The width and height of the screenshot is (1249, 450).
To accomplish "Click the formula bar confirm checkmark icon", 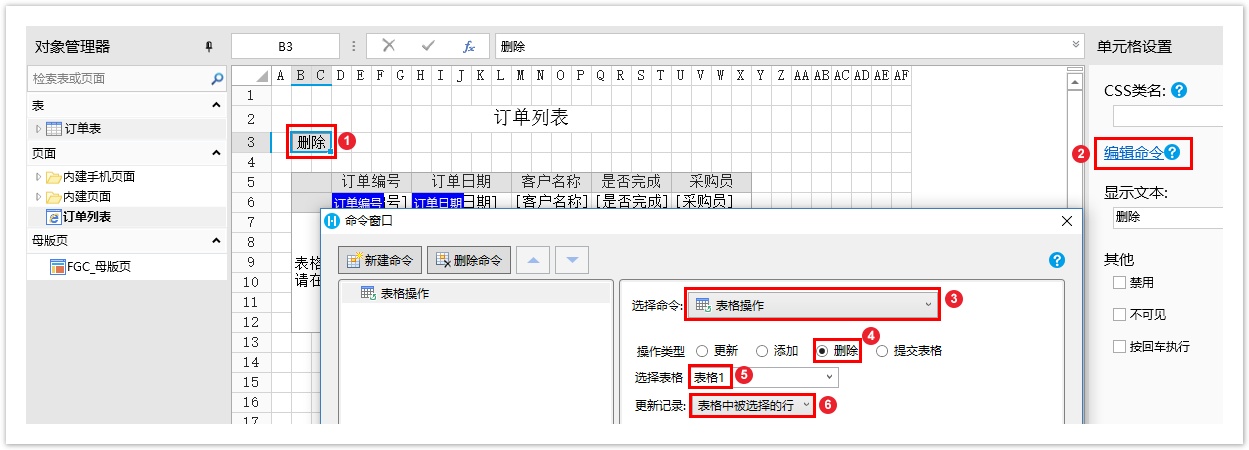I will coord(428,46).
